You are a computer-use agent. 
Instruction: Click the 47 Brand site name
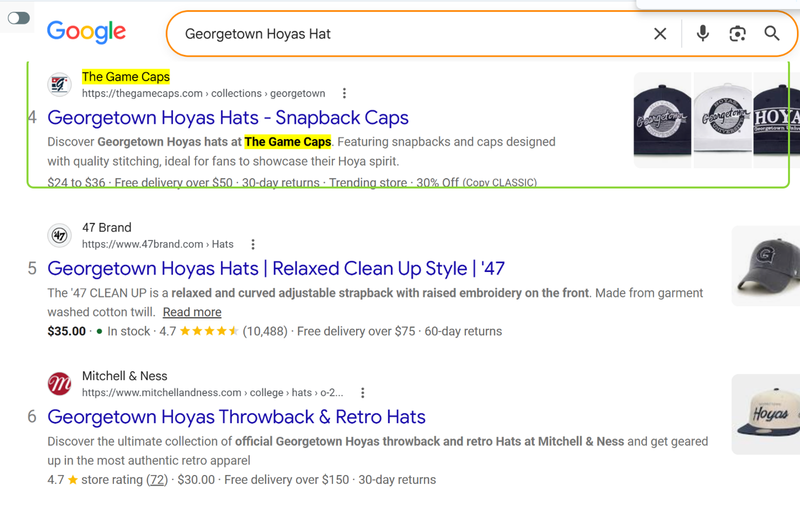[x=107, y=227]
